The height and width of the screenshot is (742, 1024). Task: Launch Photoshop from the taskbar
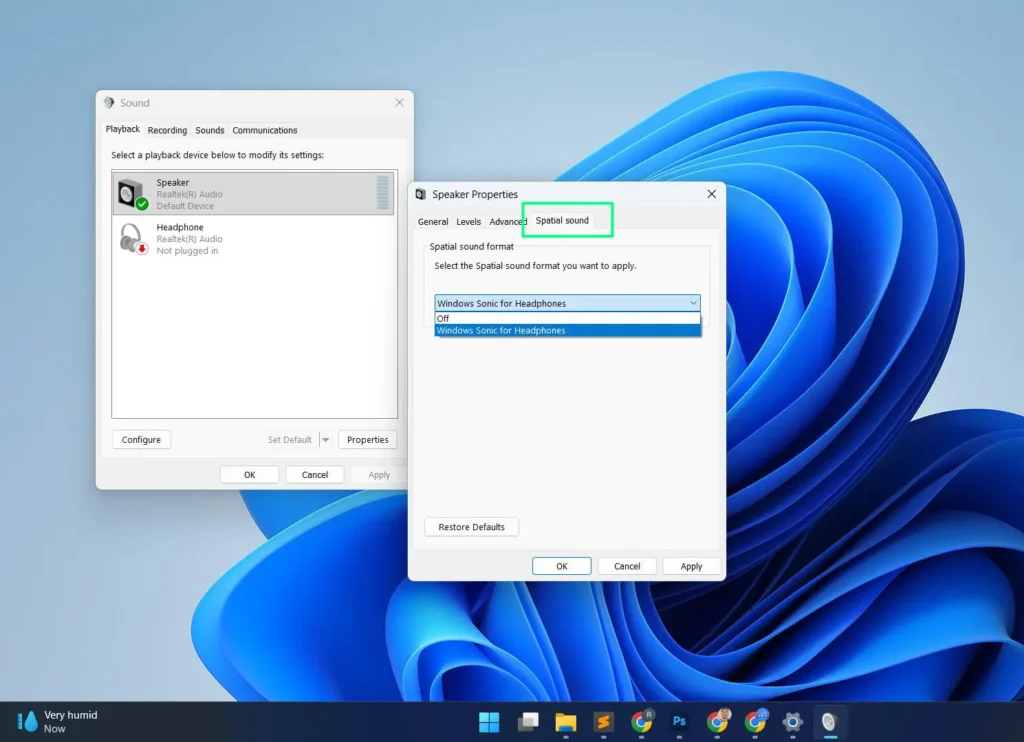[x=679, y=721]
